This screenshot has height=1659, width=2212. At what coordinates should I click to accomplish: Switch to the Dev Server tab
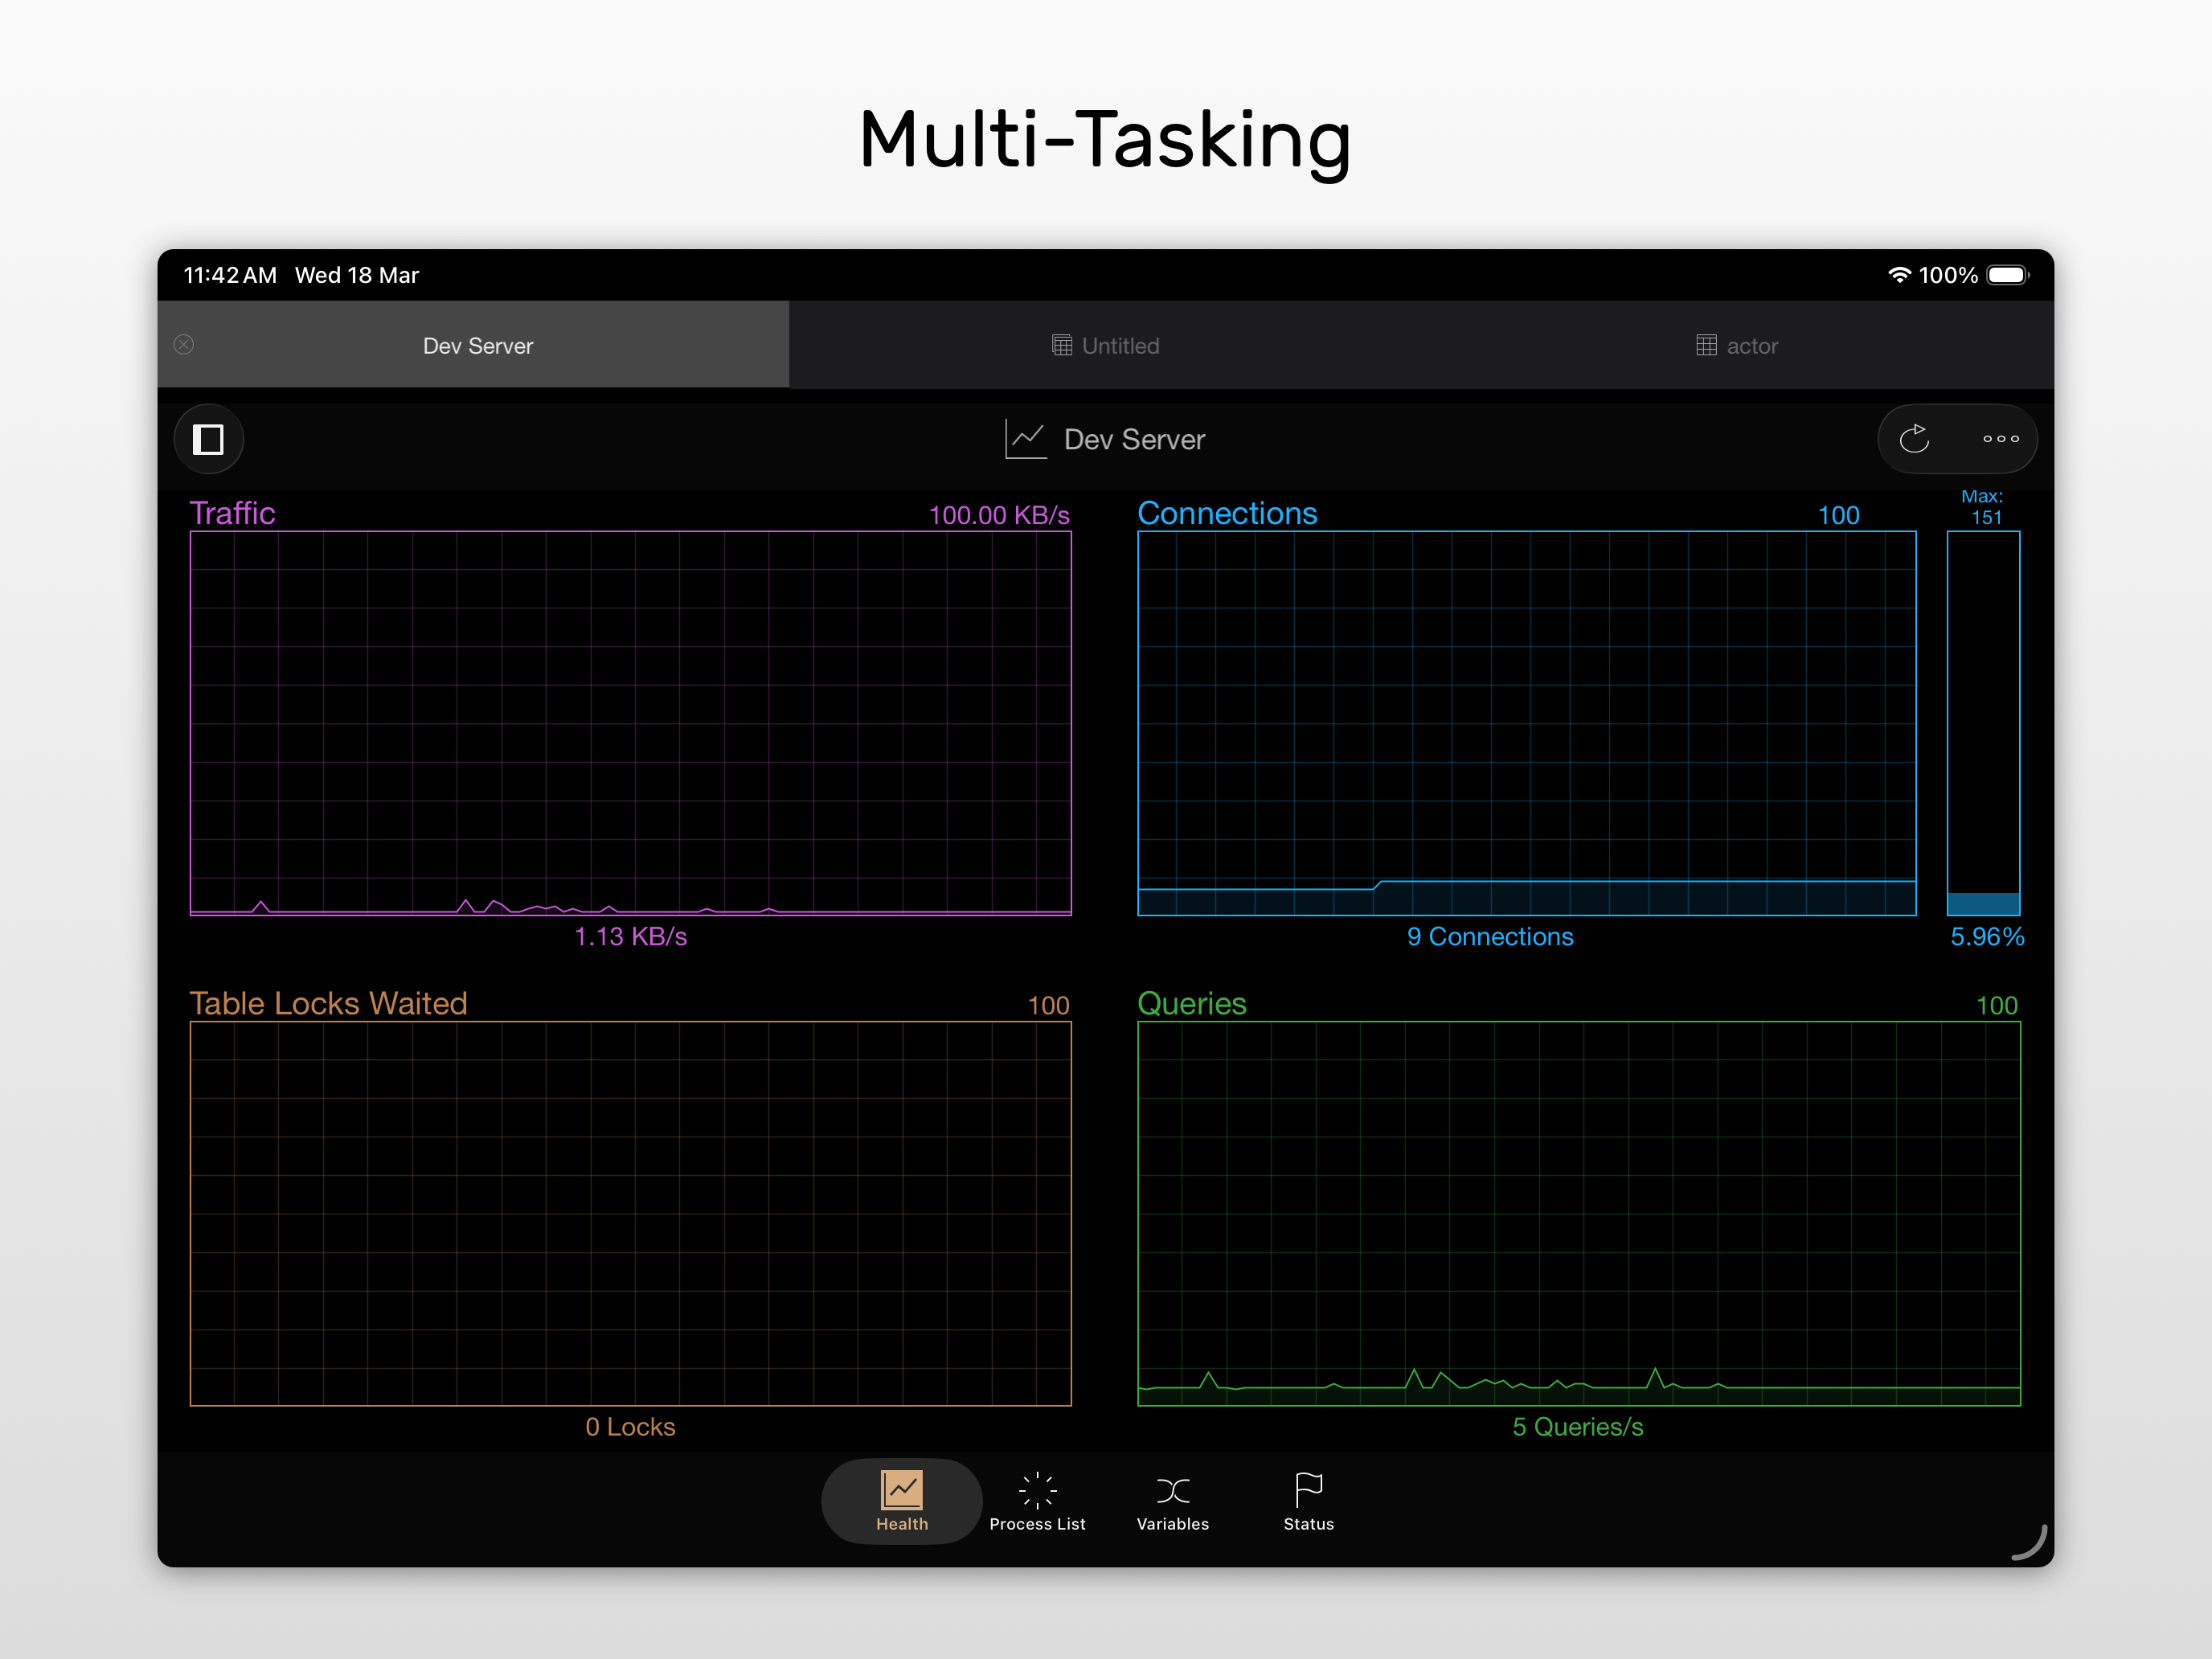pyautogui.click(x=473, y=345)
